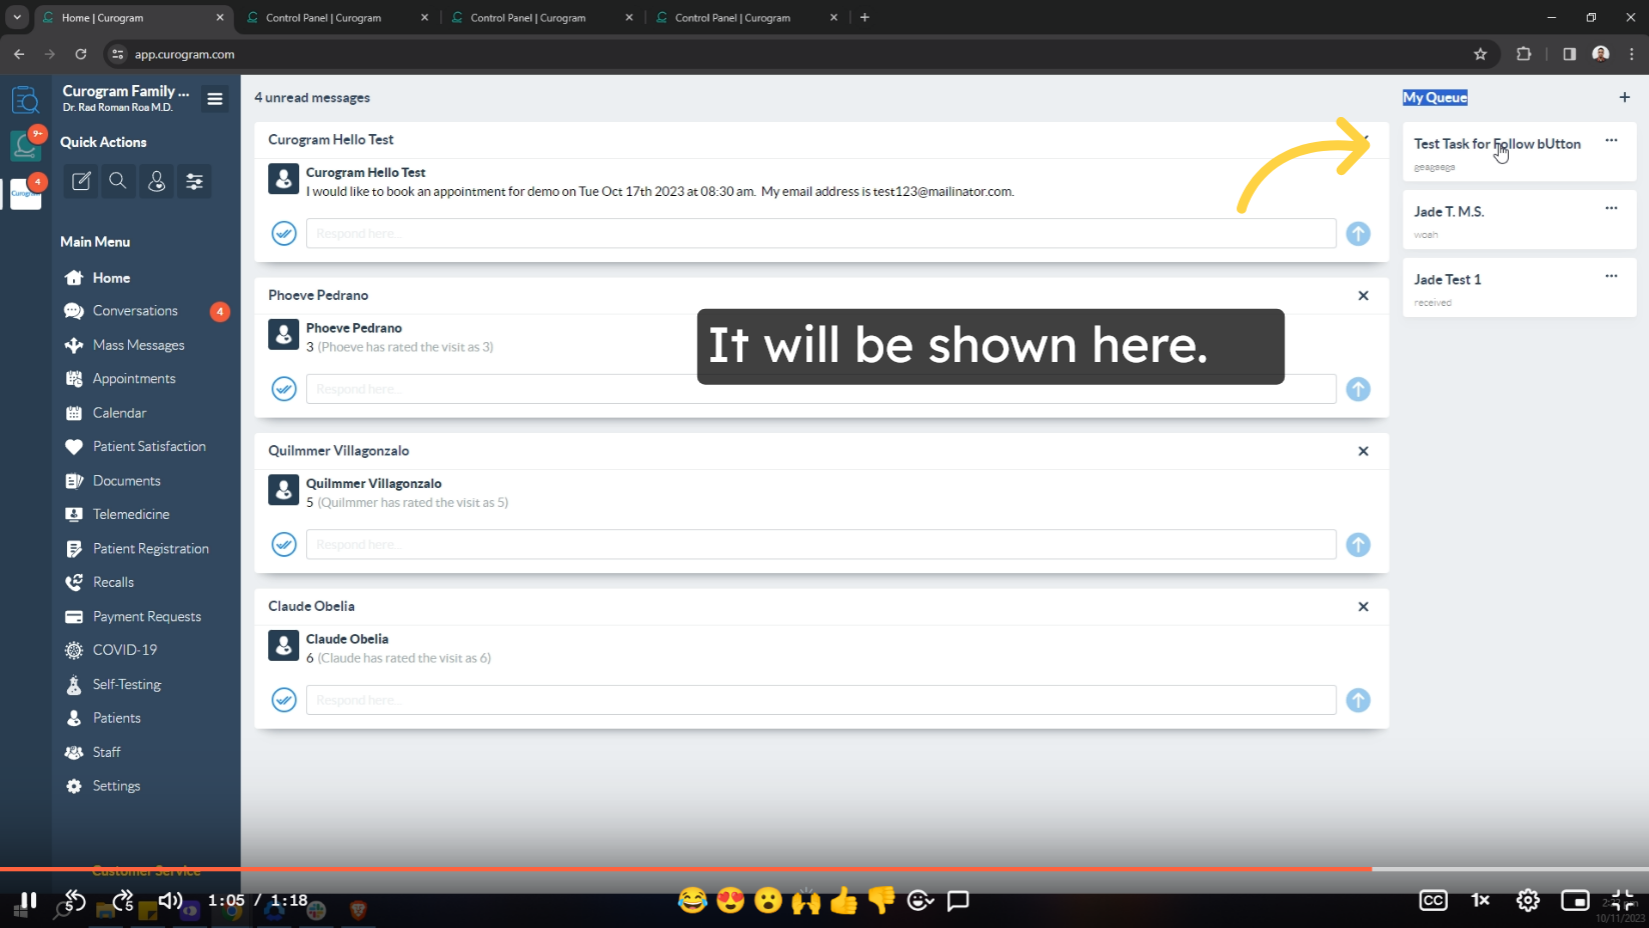Open options for Test Task for Follow bUtton
The height and width of the screenshot is (928, 1649).
click(x=1610, y=140)
